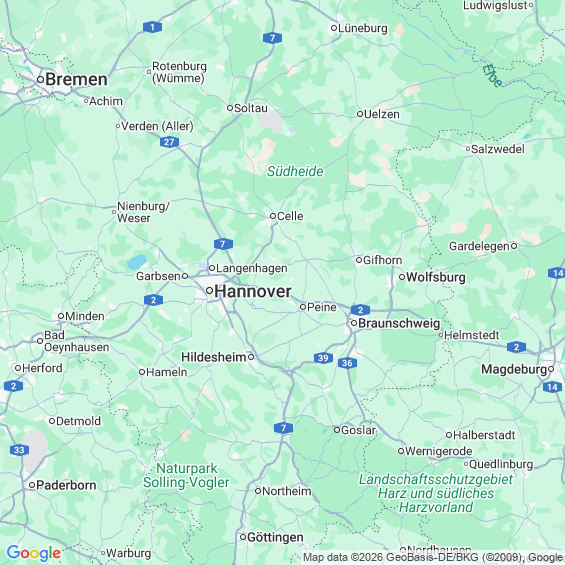Click the Bremen city marker

tap(40, 79)
